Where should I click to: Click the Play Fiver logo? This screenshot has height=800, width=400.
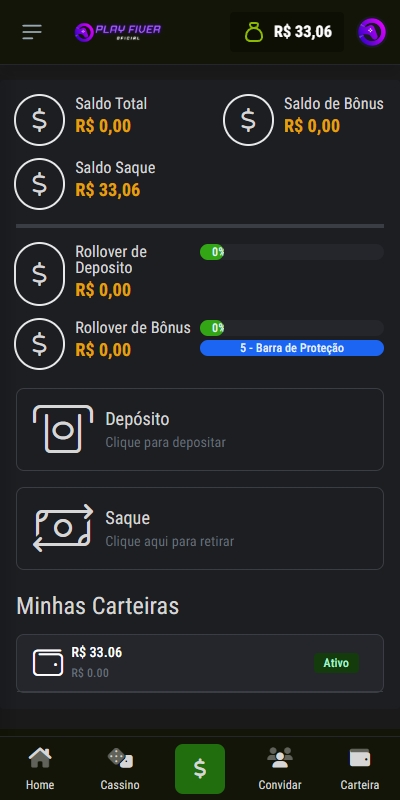[x=118, y=32]
